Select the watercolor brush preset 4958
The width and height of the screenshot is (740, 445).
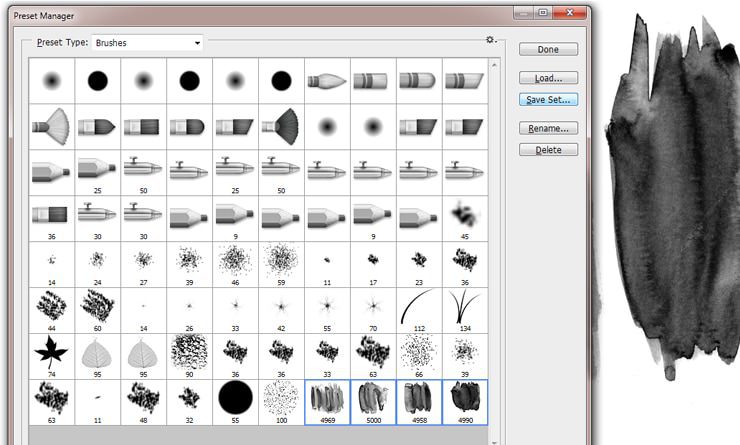coord(419,402)
